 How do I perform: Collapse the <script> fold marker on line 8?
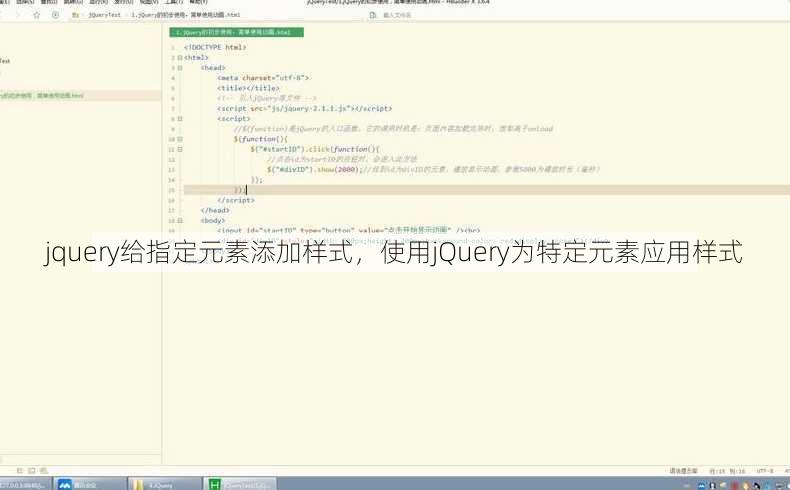tap(180, 119)
